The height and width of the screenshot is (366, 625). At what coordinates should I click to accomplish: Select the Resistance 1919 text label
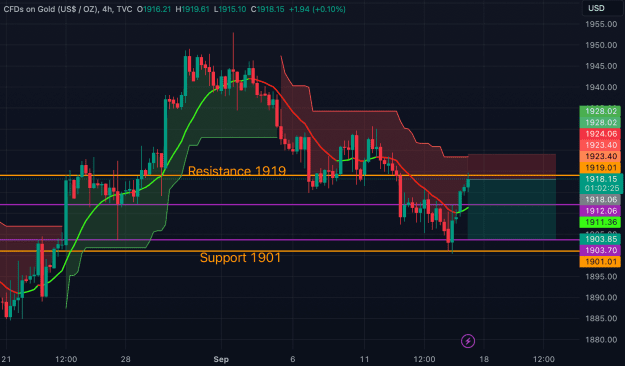click(x=237, y=171)
